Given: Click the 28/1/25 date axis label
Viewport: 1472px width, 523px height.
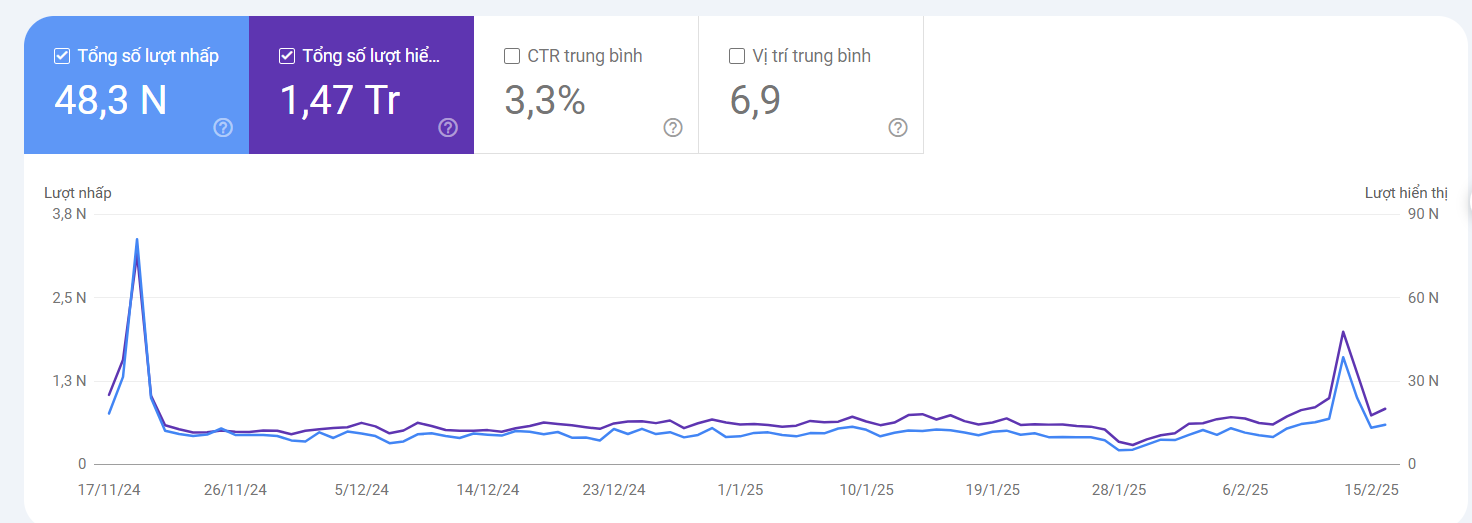Looking at the screenshot, I should [1119, 490].
